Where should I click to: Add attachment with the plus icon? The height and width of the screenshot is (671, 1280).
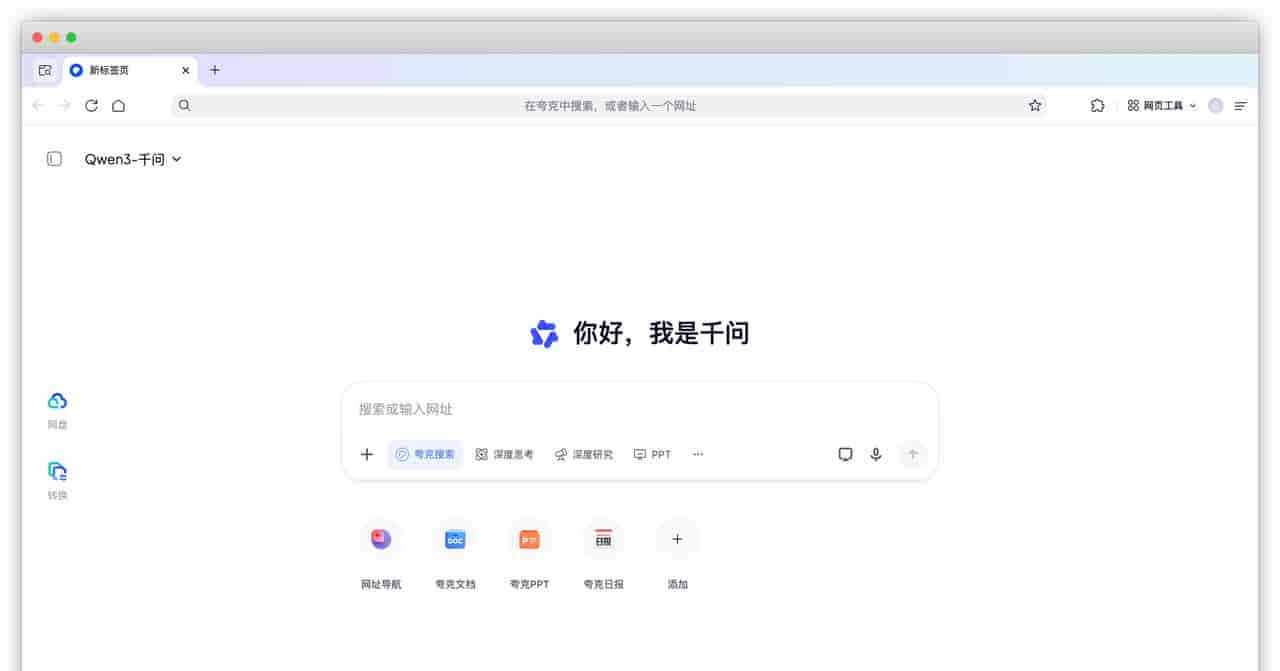[367, 454]
